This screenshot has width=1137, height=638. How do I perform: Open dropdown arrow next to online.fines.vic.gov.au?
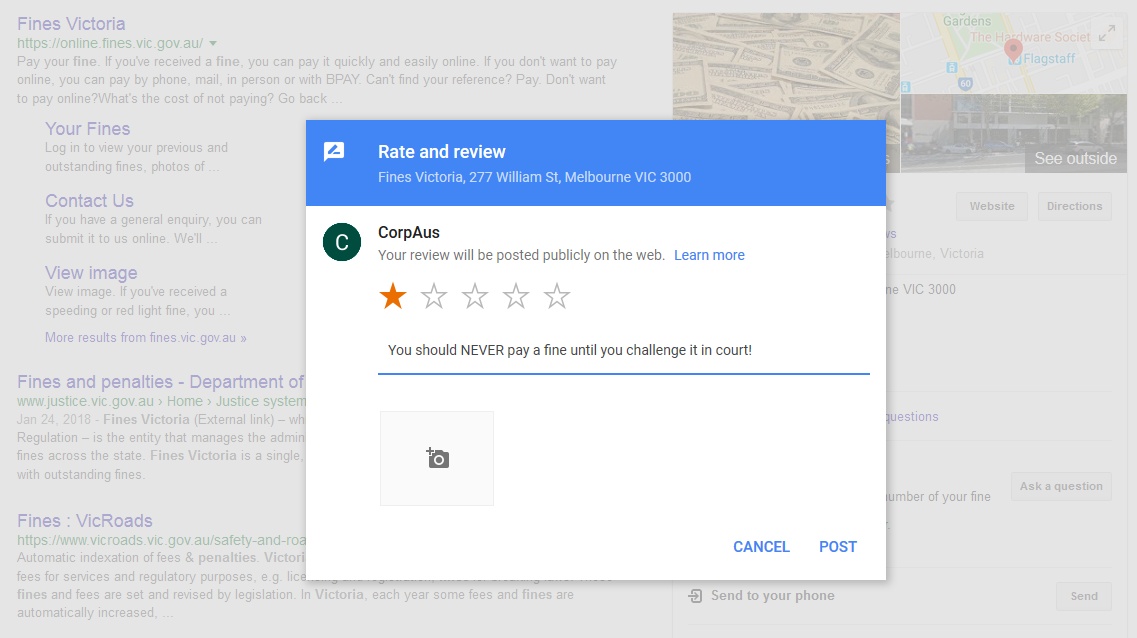point(213,44)
